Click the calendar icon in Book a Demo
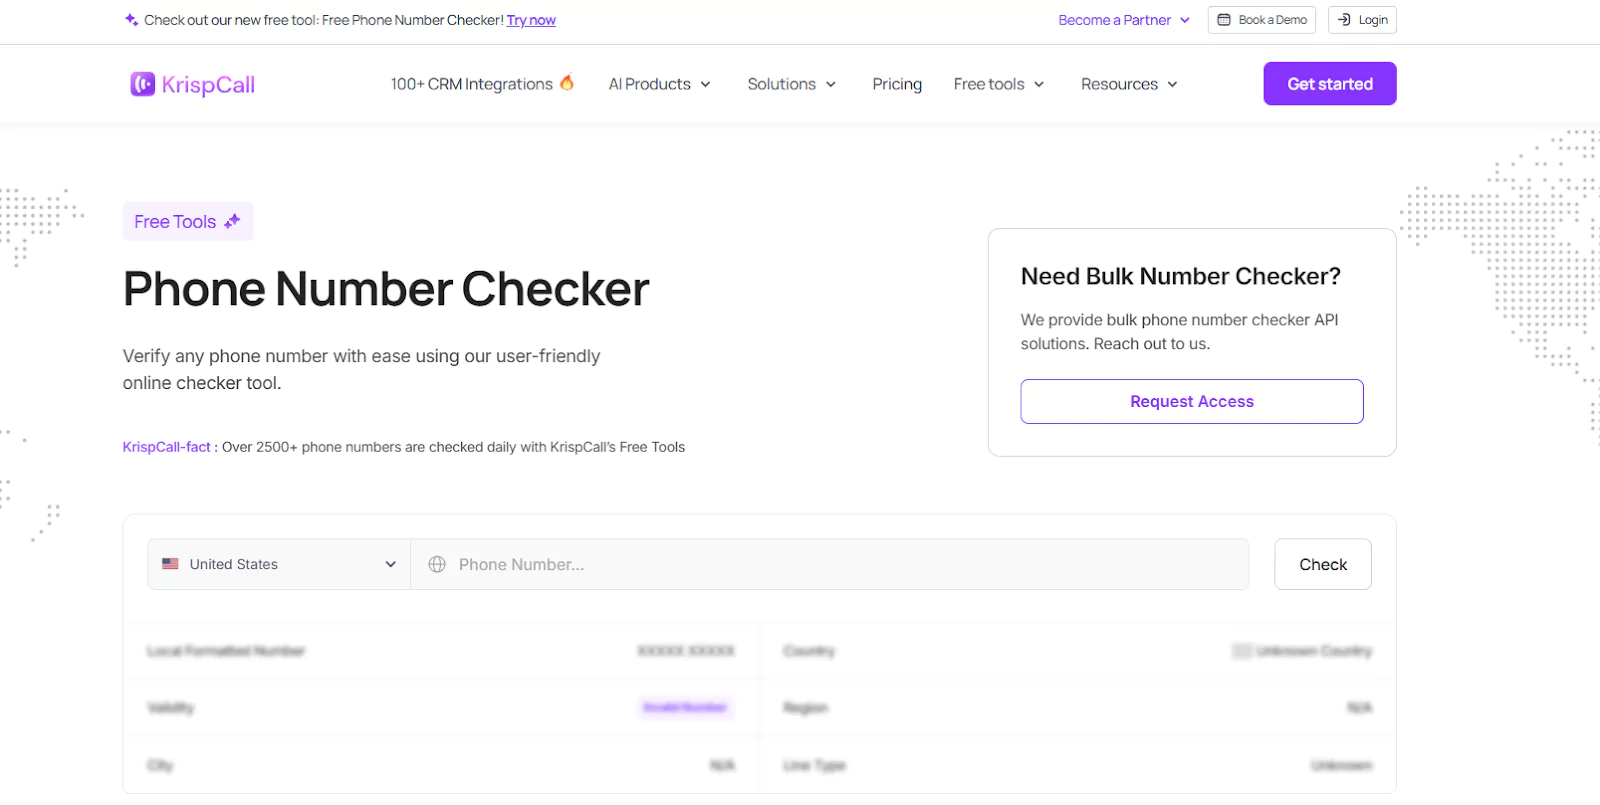 pyautogui.click(x=1224, y=20)
